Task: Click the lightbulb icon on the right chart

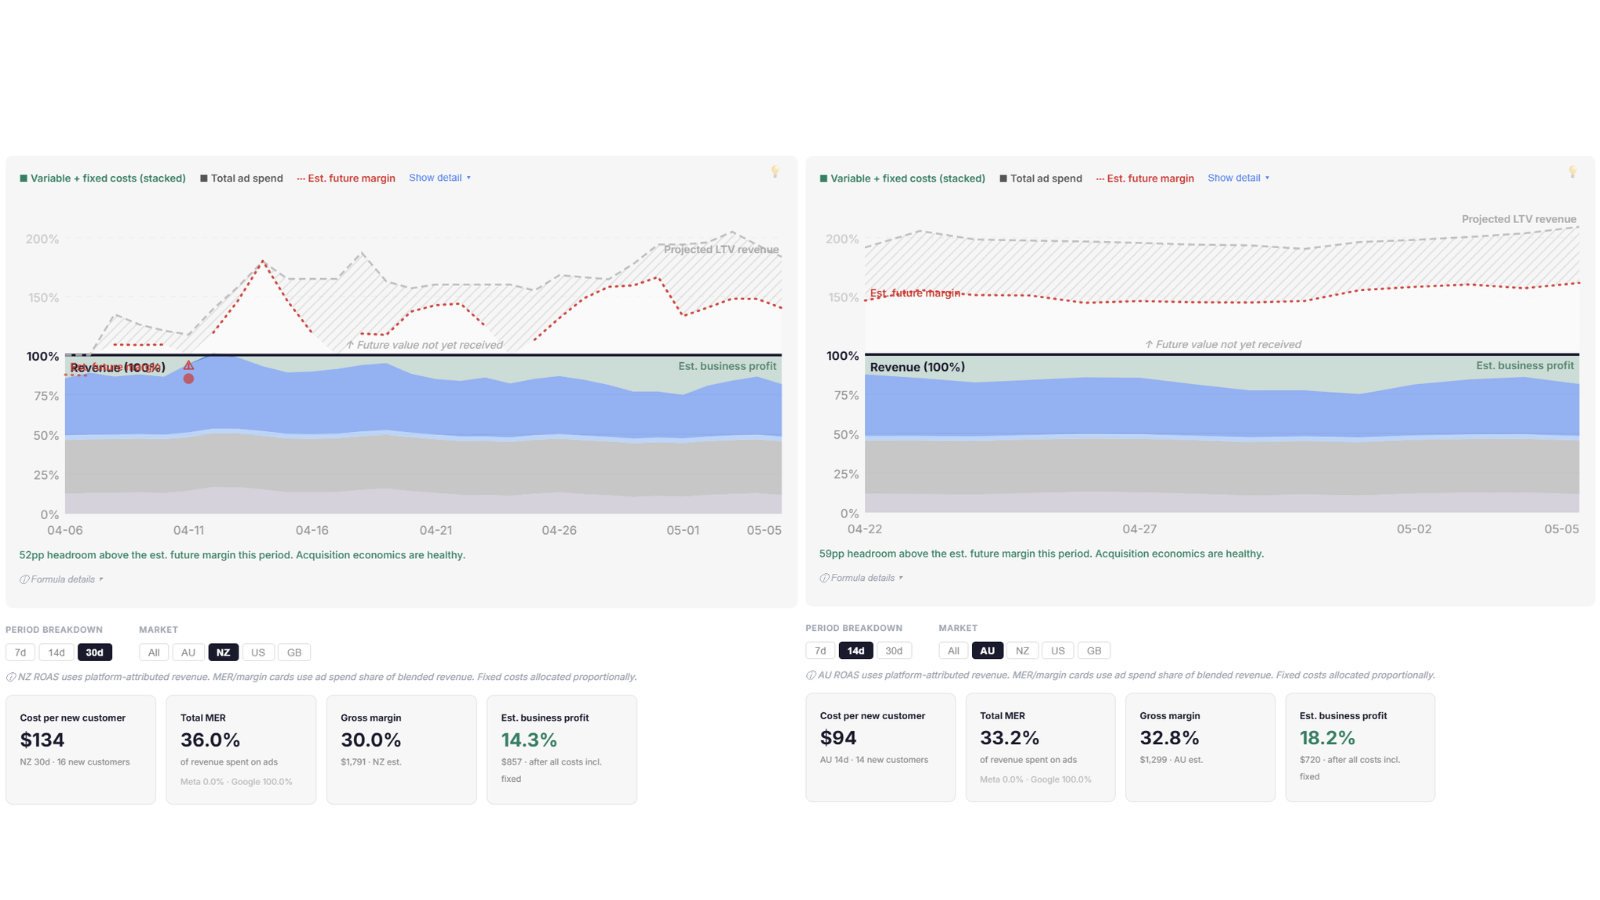Action: coord(1573,173)
